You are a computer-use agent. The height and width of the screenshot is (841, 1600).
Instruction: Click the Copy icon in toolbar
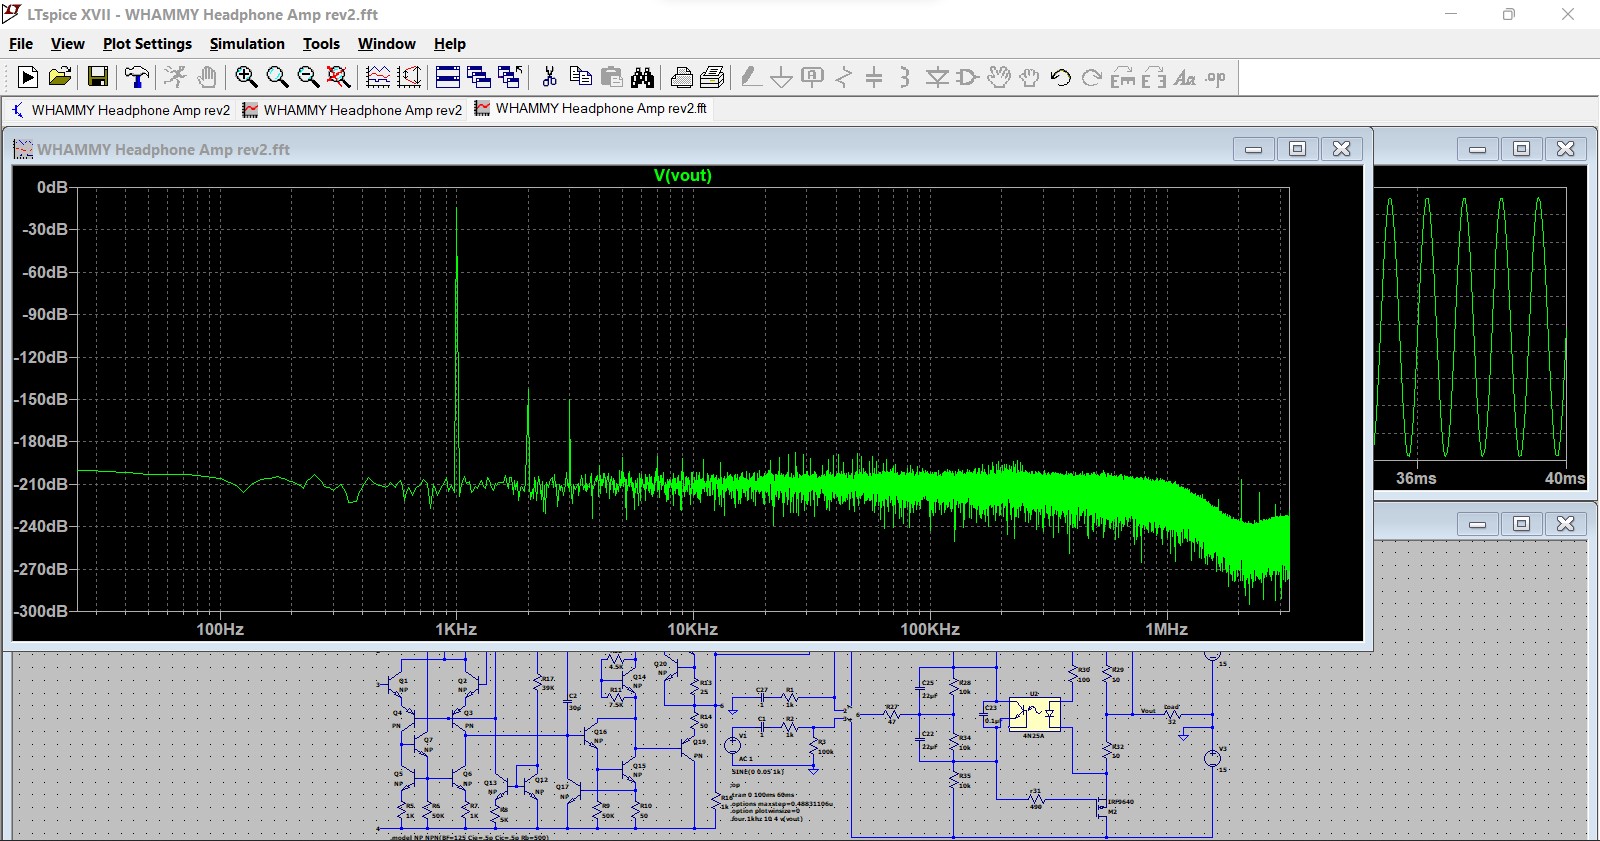(x=580, y=77)
